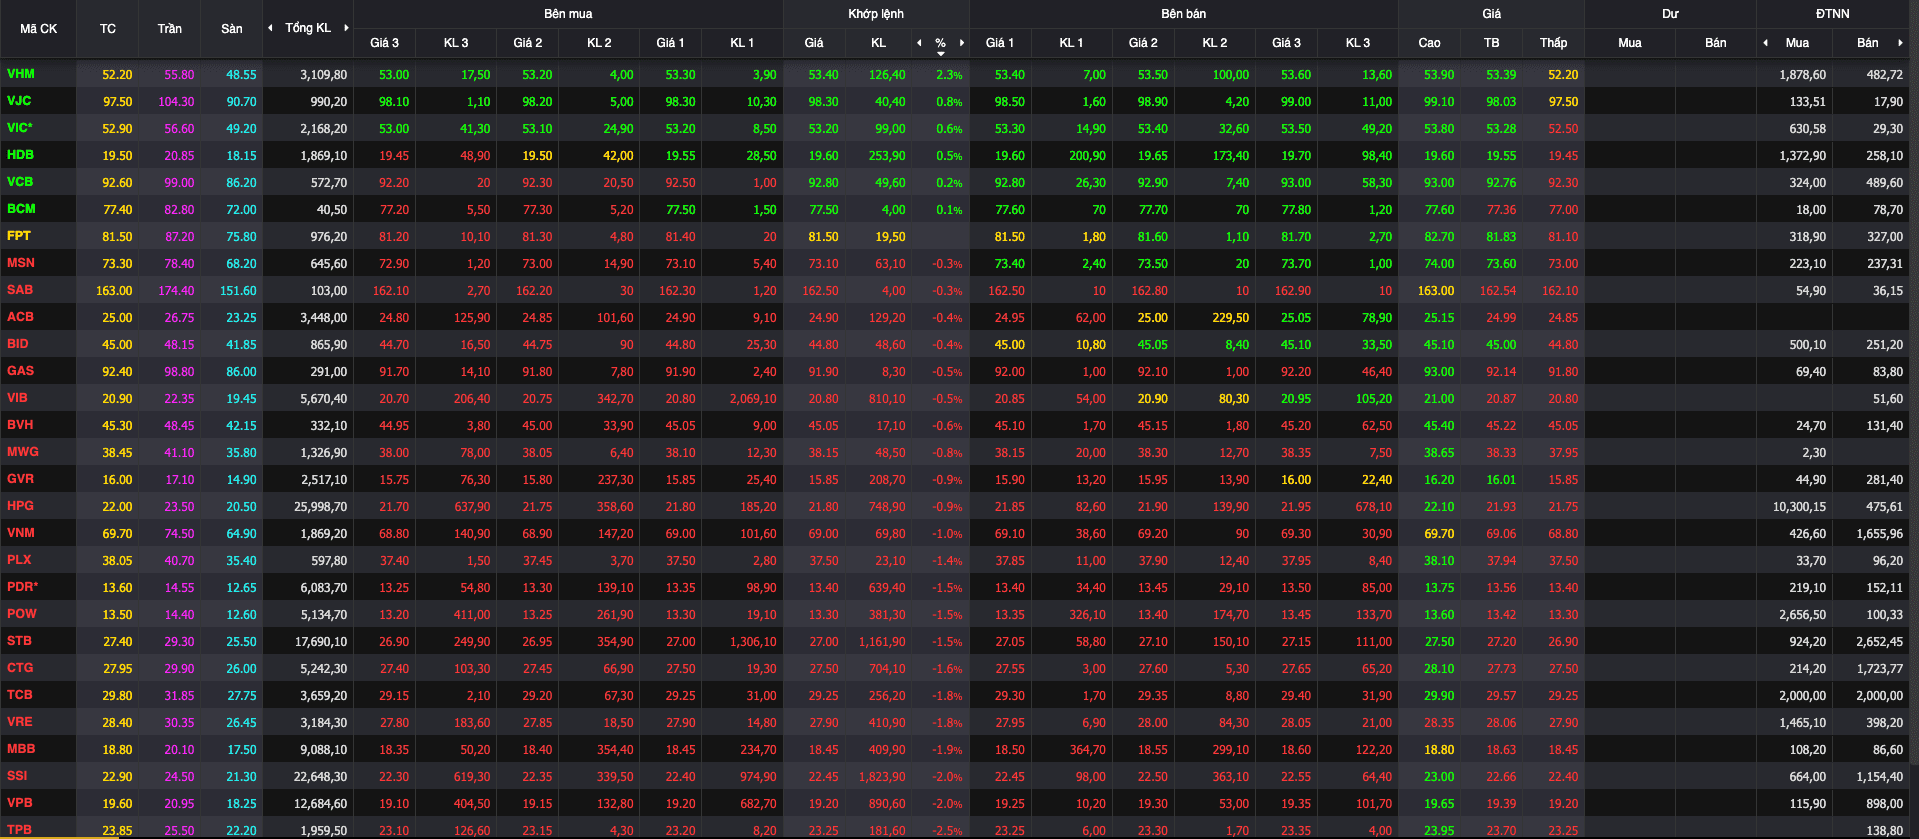Sort by the TC column header
This screenshot has height=839, width=1919.
[108, 29]
